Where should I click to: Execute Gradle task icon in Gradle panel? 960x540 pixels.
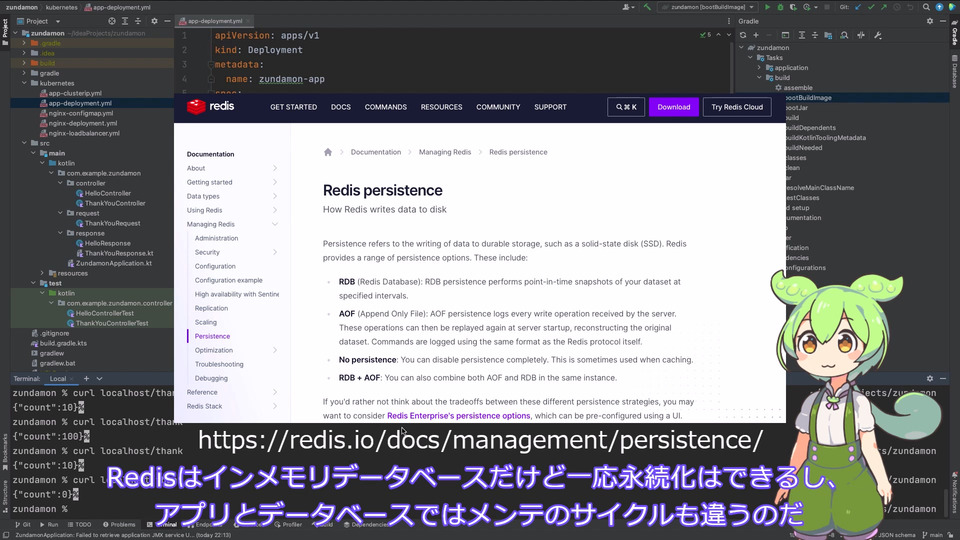click(786, 36)
